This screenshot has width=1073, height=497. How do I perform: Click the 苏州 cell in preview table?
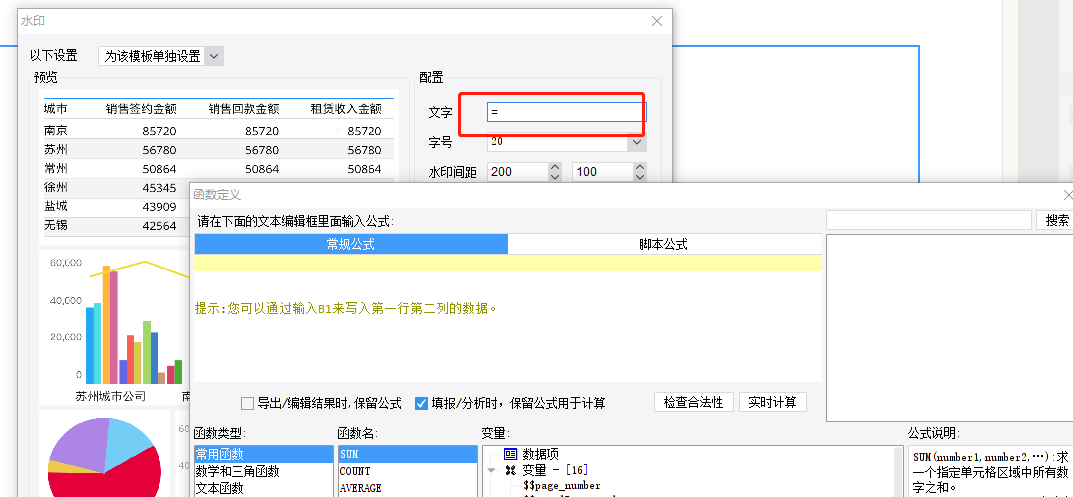click(55, 149)
